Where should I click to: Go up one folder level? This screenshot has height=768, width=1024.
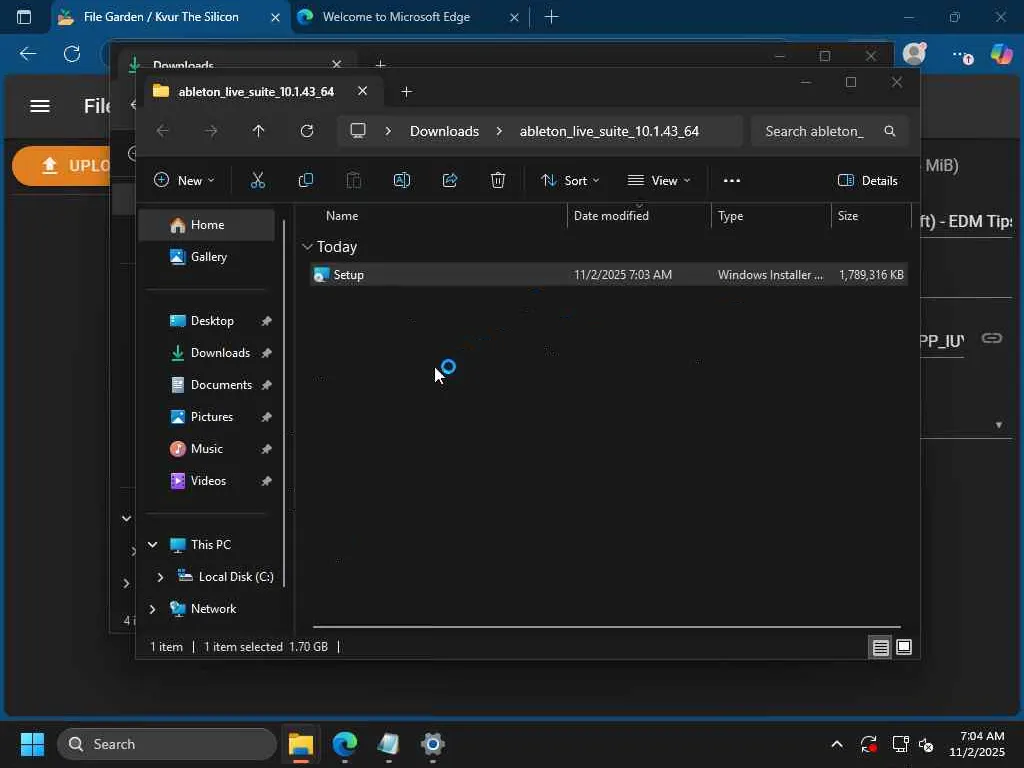tap(259, 131)
